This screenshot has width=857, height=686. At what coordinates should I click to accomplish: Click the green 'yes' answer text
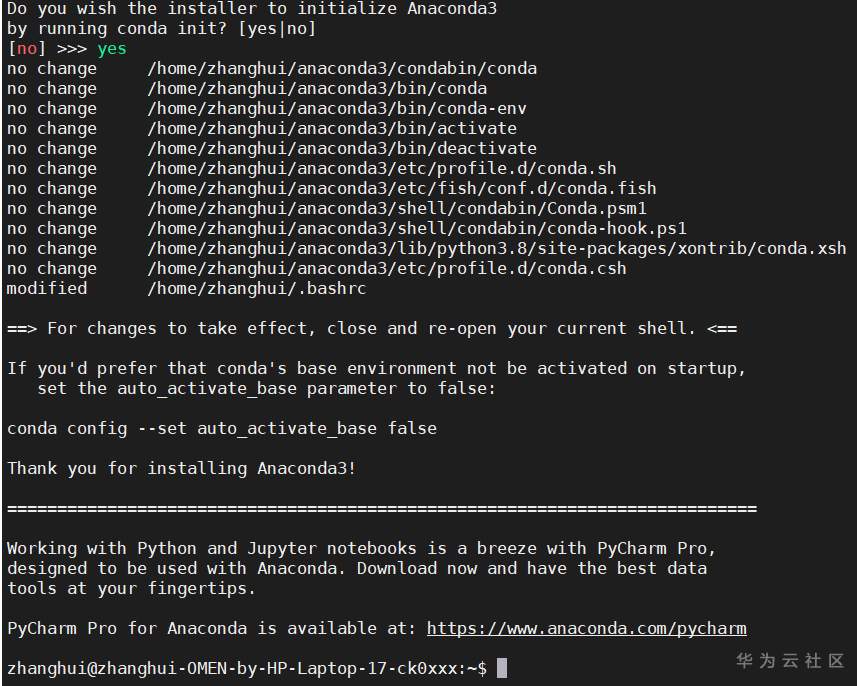(112, 49)
